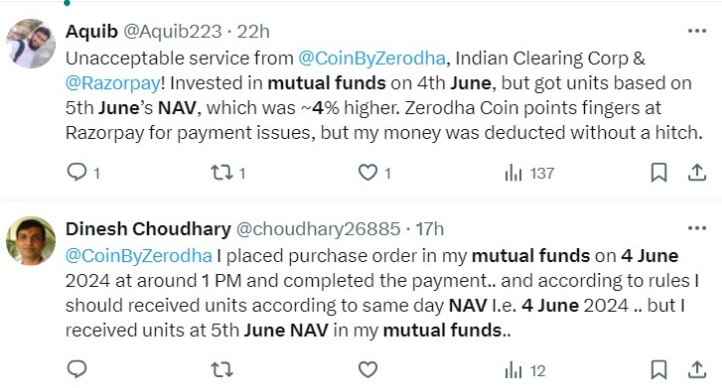Image resolution: width=722 pixels, height=388 pixels.
Task: Bookmark Aquib's tweet
Action: [659, 173]
